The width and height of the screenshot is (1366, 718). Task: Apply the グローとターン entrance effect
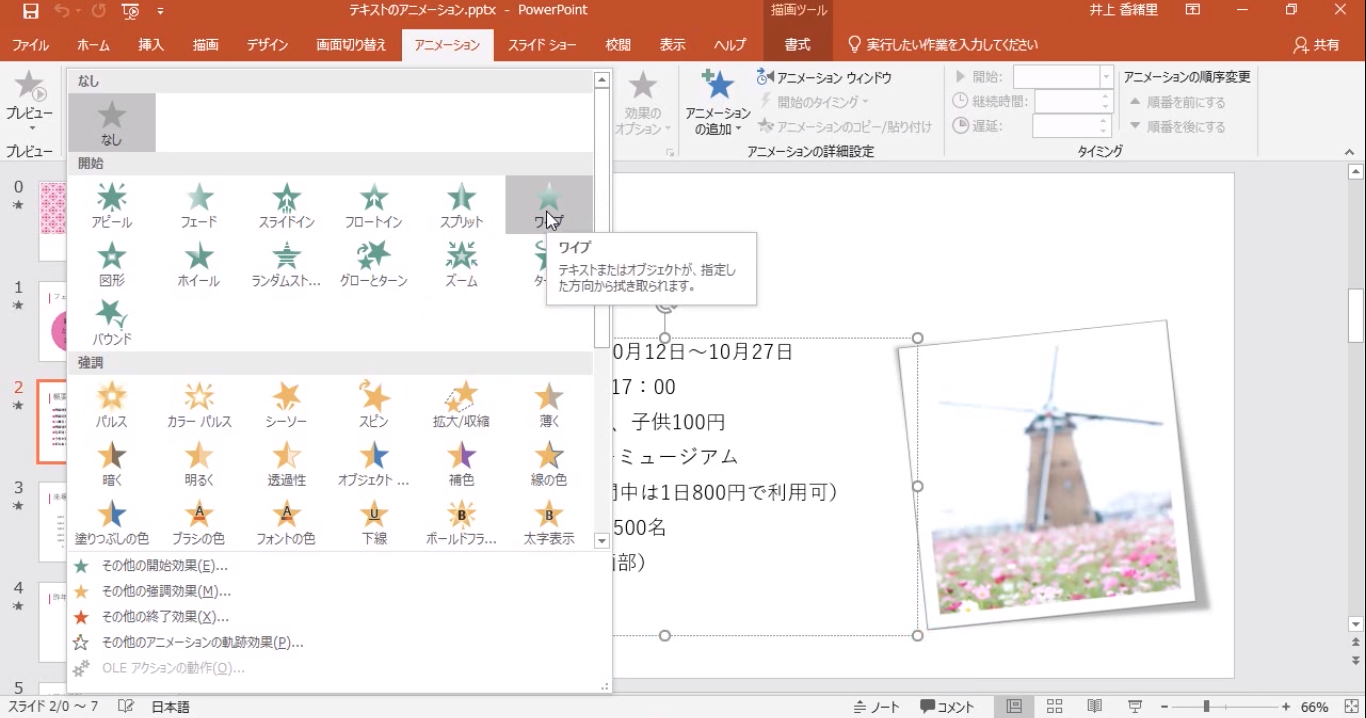[373, 264]
